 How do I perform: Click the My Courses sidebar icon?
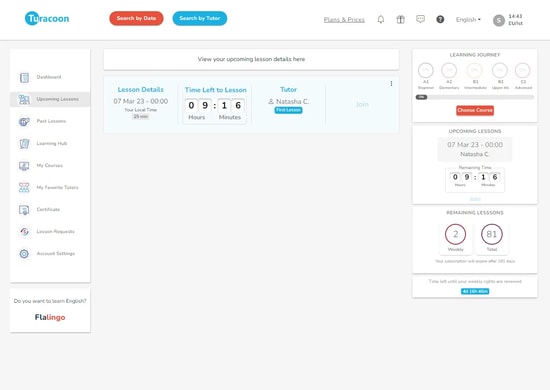coord(24,166)
